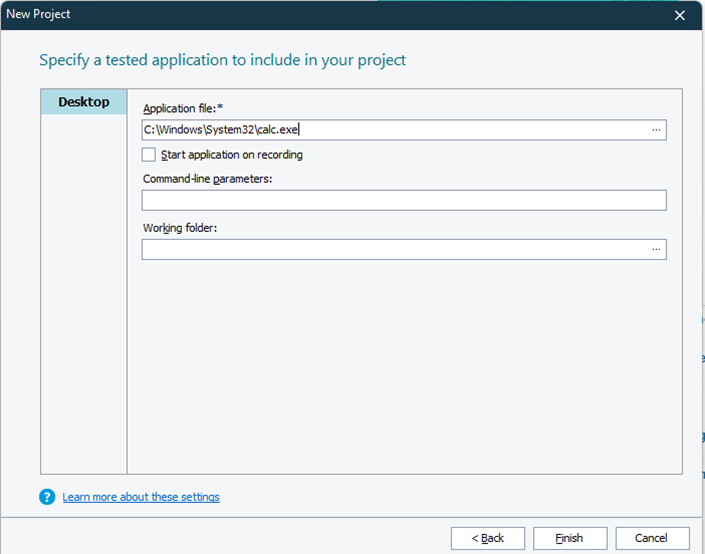Open file browser for Application file
Screen dimensions: 705x554
click(656, 130)
